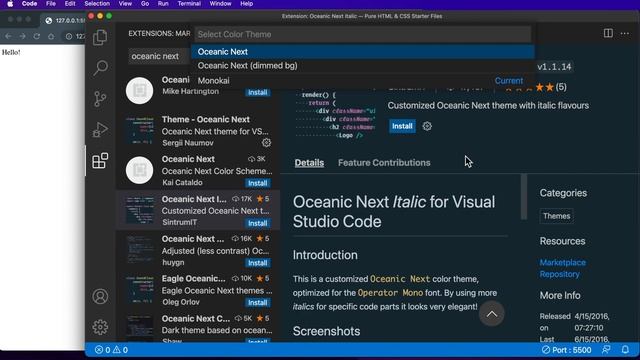Click Install in the extension detail page

tap(402, 126)
